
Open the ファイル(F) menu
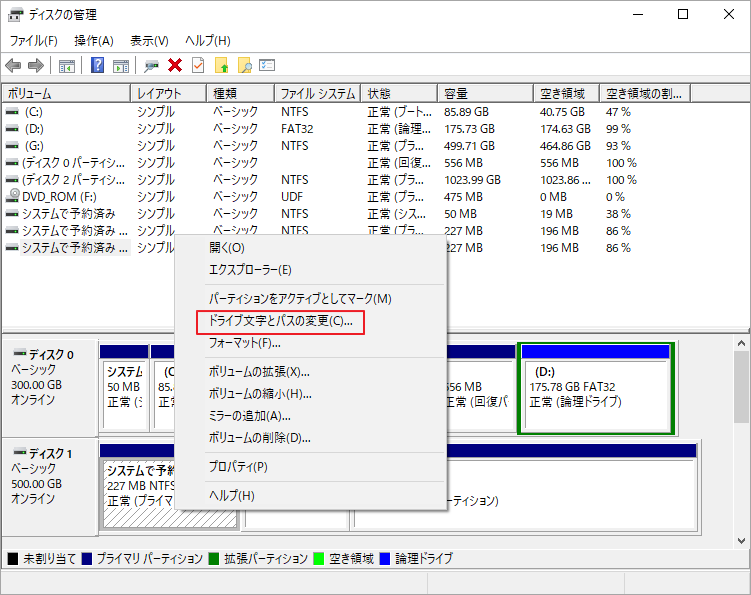[34, 41]
